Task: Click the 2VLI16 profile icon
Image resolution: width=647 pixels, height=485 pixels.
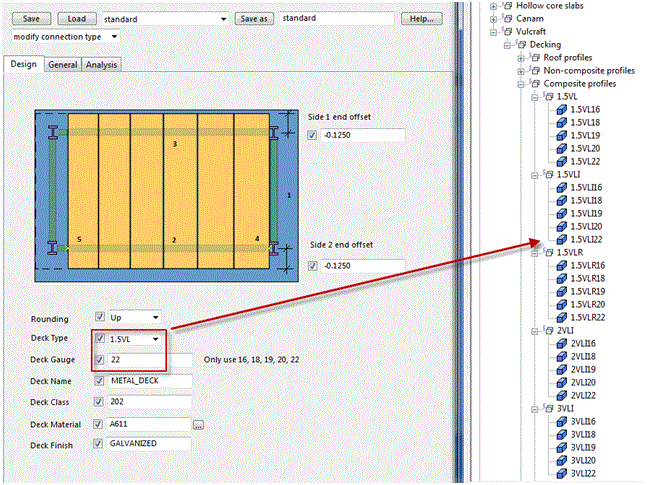Action: (561, 343)
